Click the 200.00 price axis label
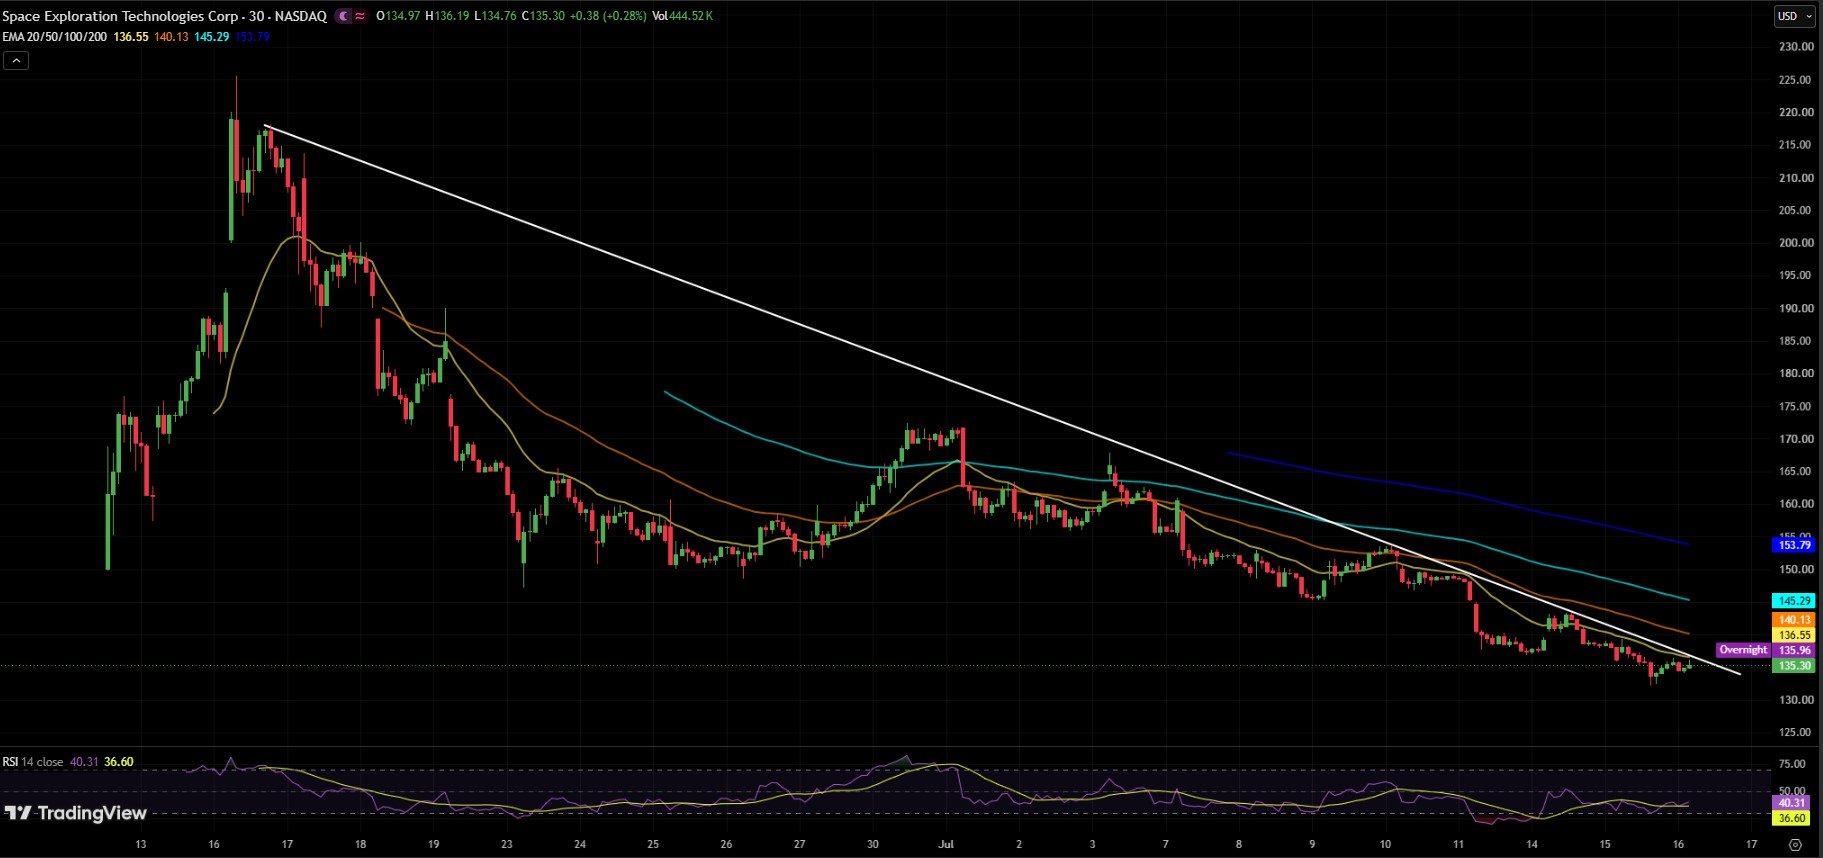Screen dimensions: 1823x858 pos(1796,243)
